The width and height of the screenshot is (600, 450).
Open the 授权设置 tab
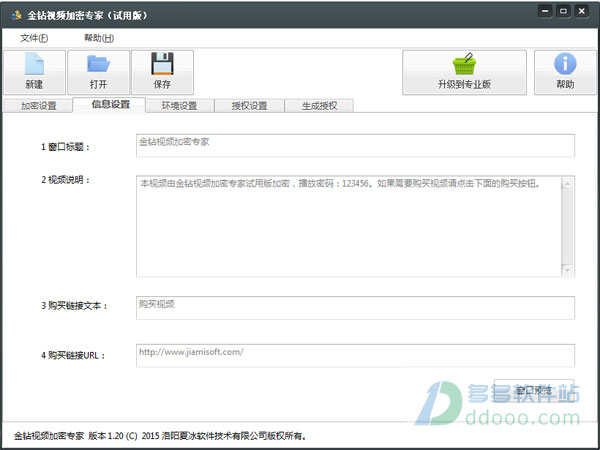click(249, 106)
